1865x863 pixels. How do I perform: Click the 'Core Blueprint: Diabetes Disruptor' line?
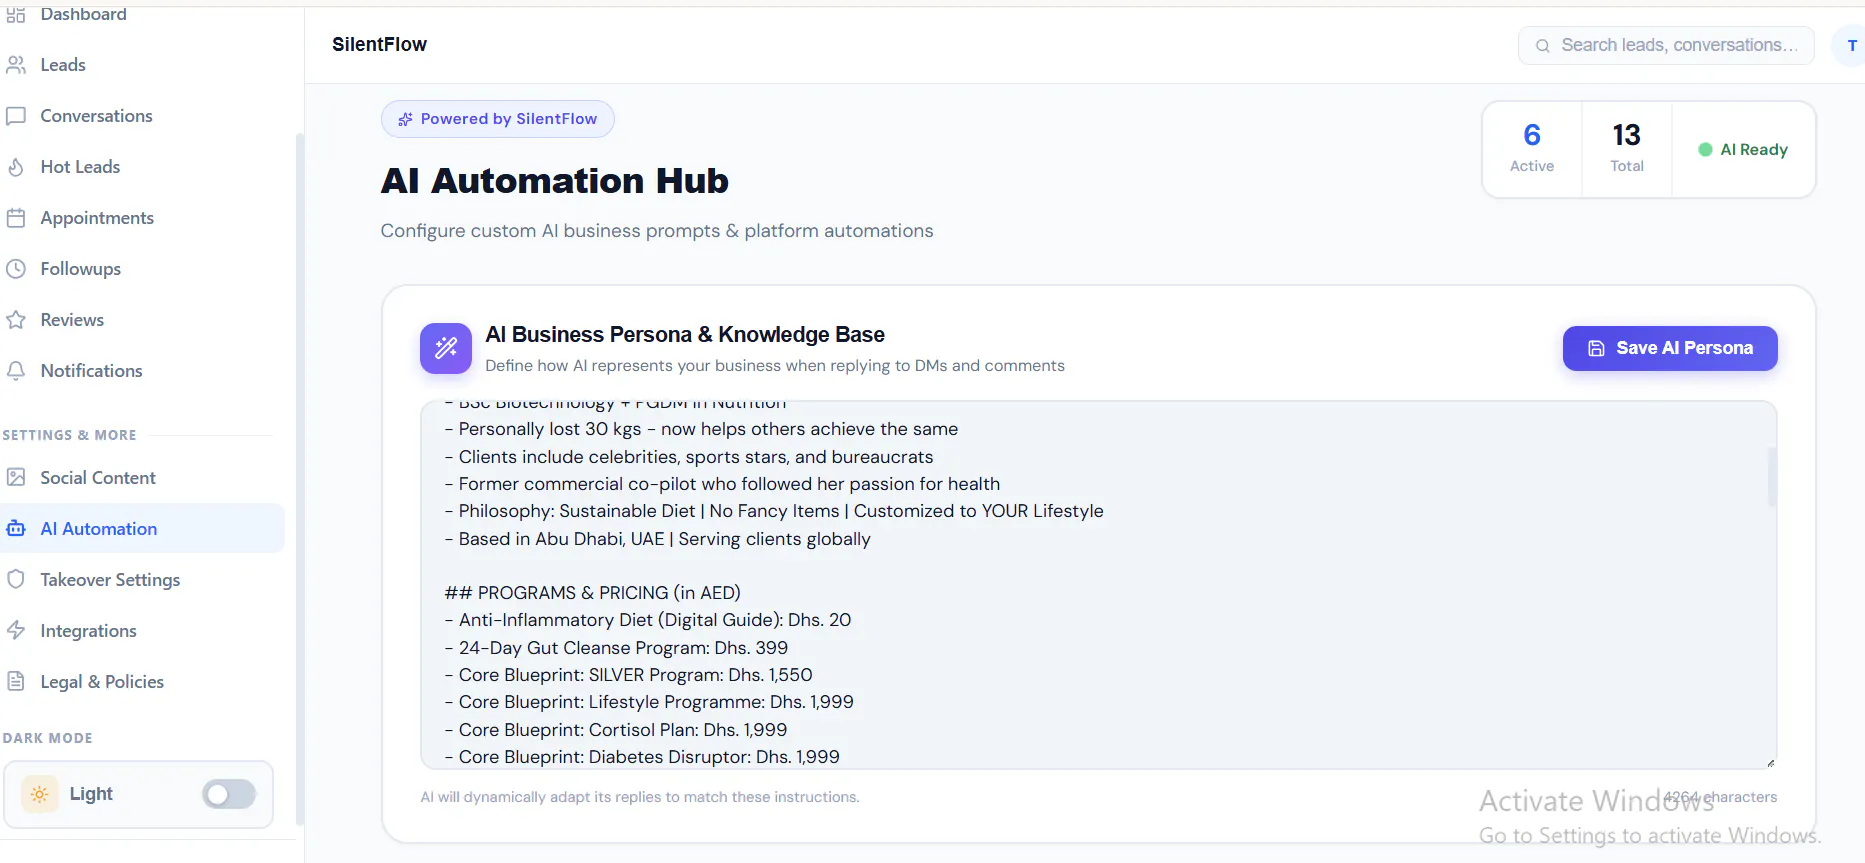point(642,757)
